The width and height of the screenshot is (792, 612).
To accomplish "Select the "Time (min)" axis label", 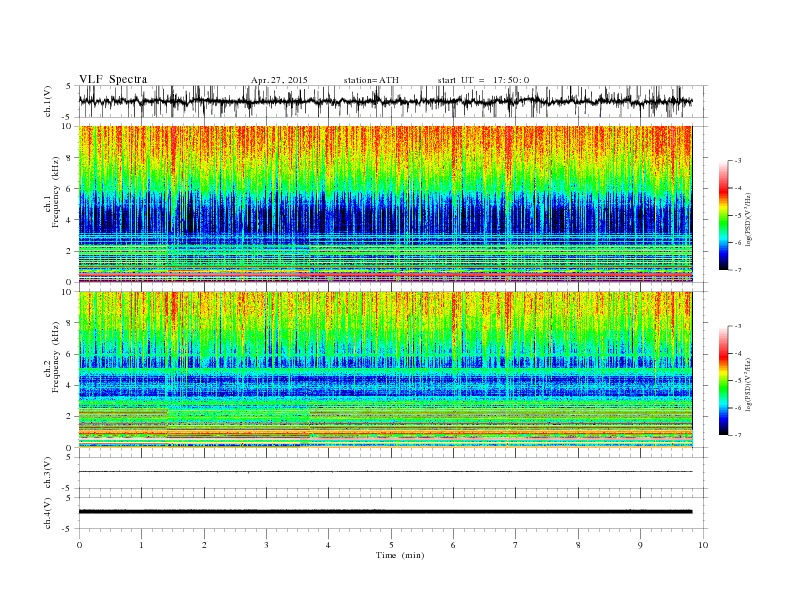I will coord(400,555).
